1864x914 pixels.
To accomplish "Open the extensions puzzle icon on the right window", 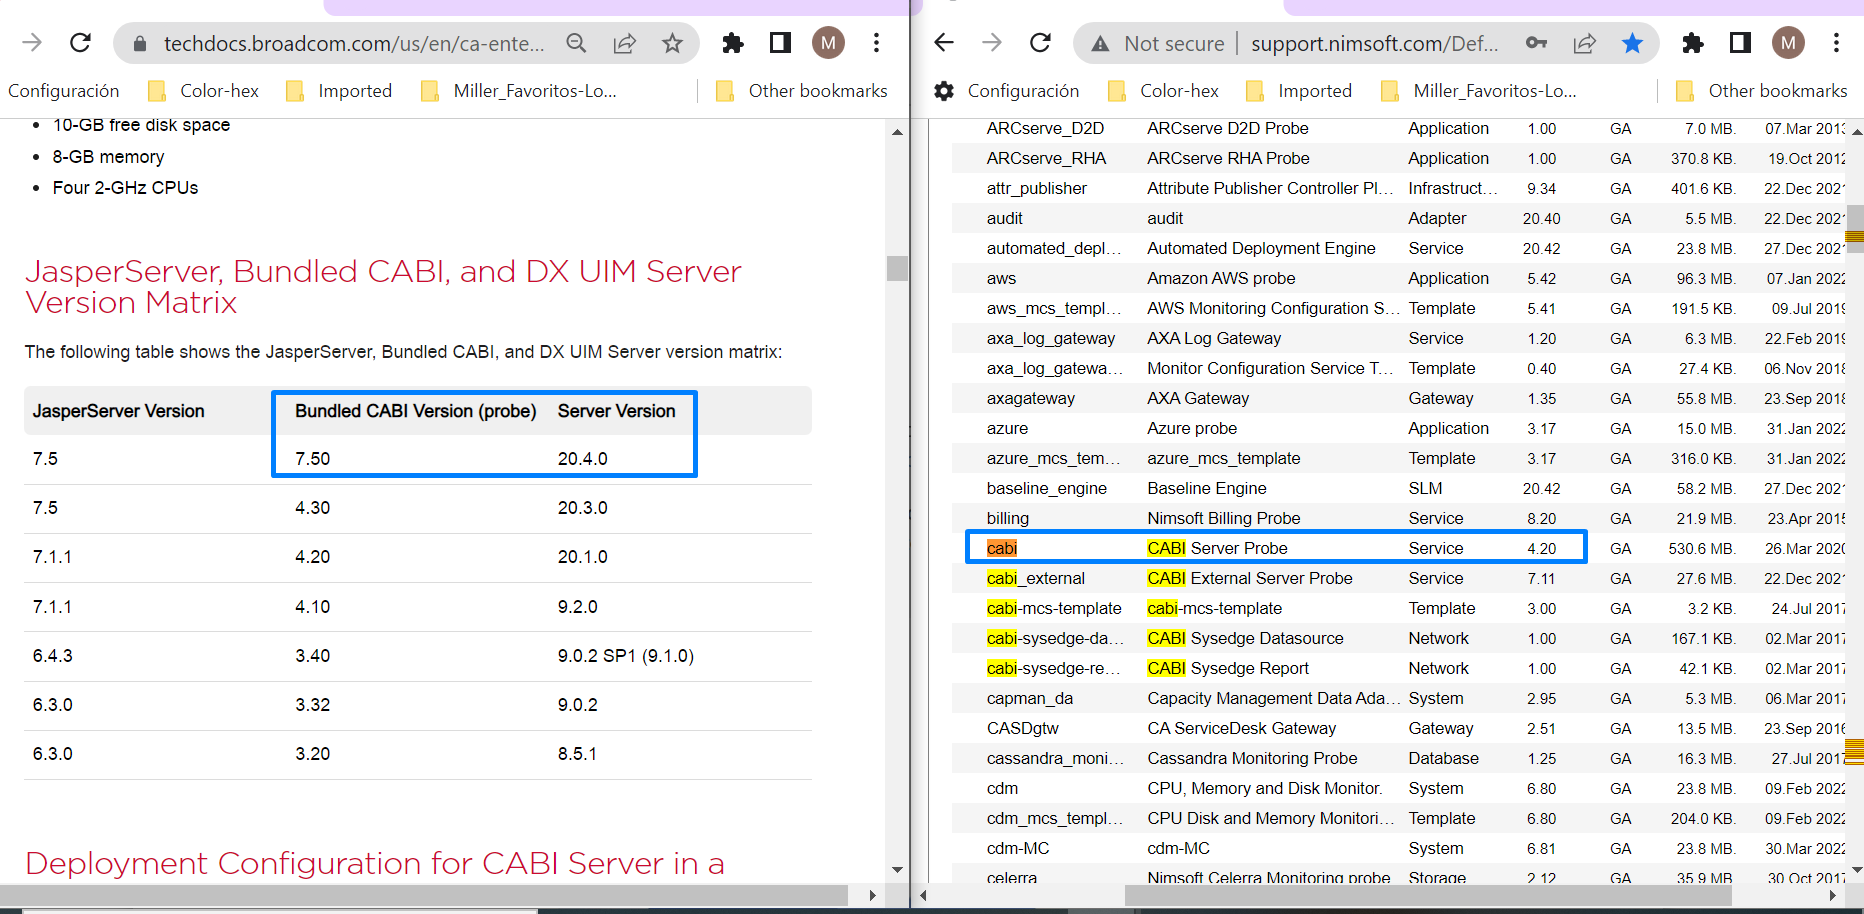I will (1693, 42).
